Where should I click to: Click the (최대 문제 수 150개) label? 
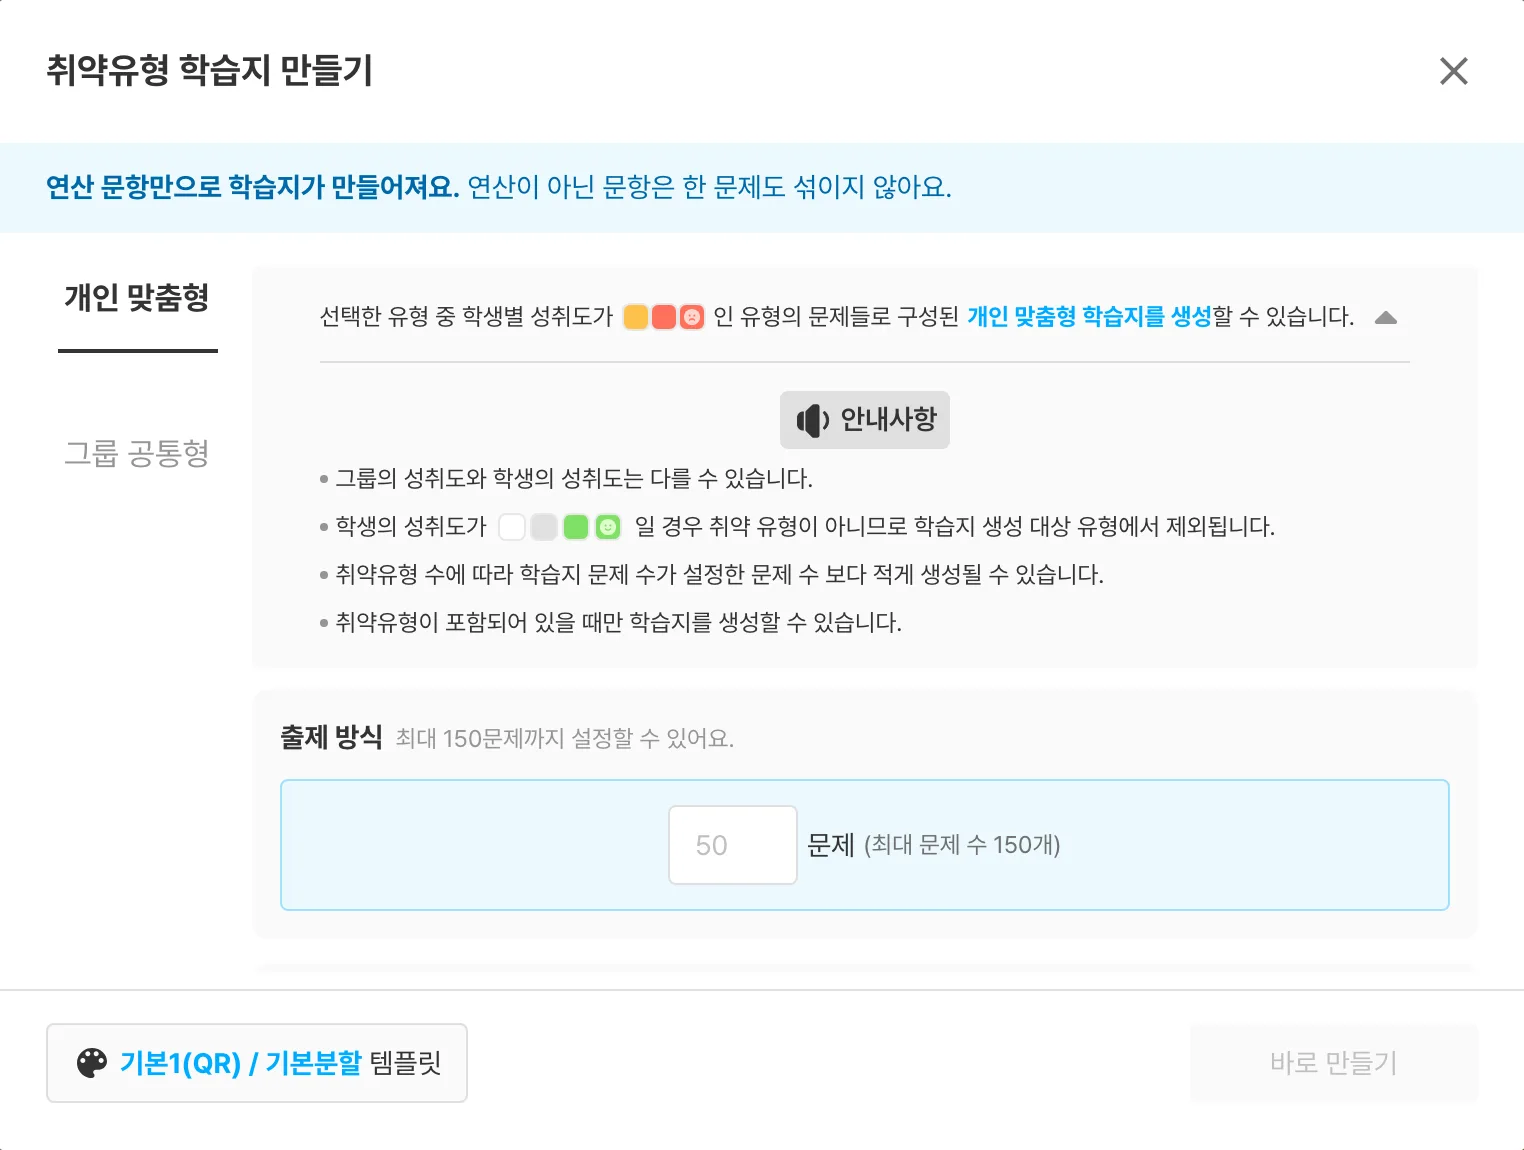(x=962, y=845)
